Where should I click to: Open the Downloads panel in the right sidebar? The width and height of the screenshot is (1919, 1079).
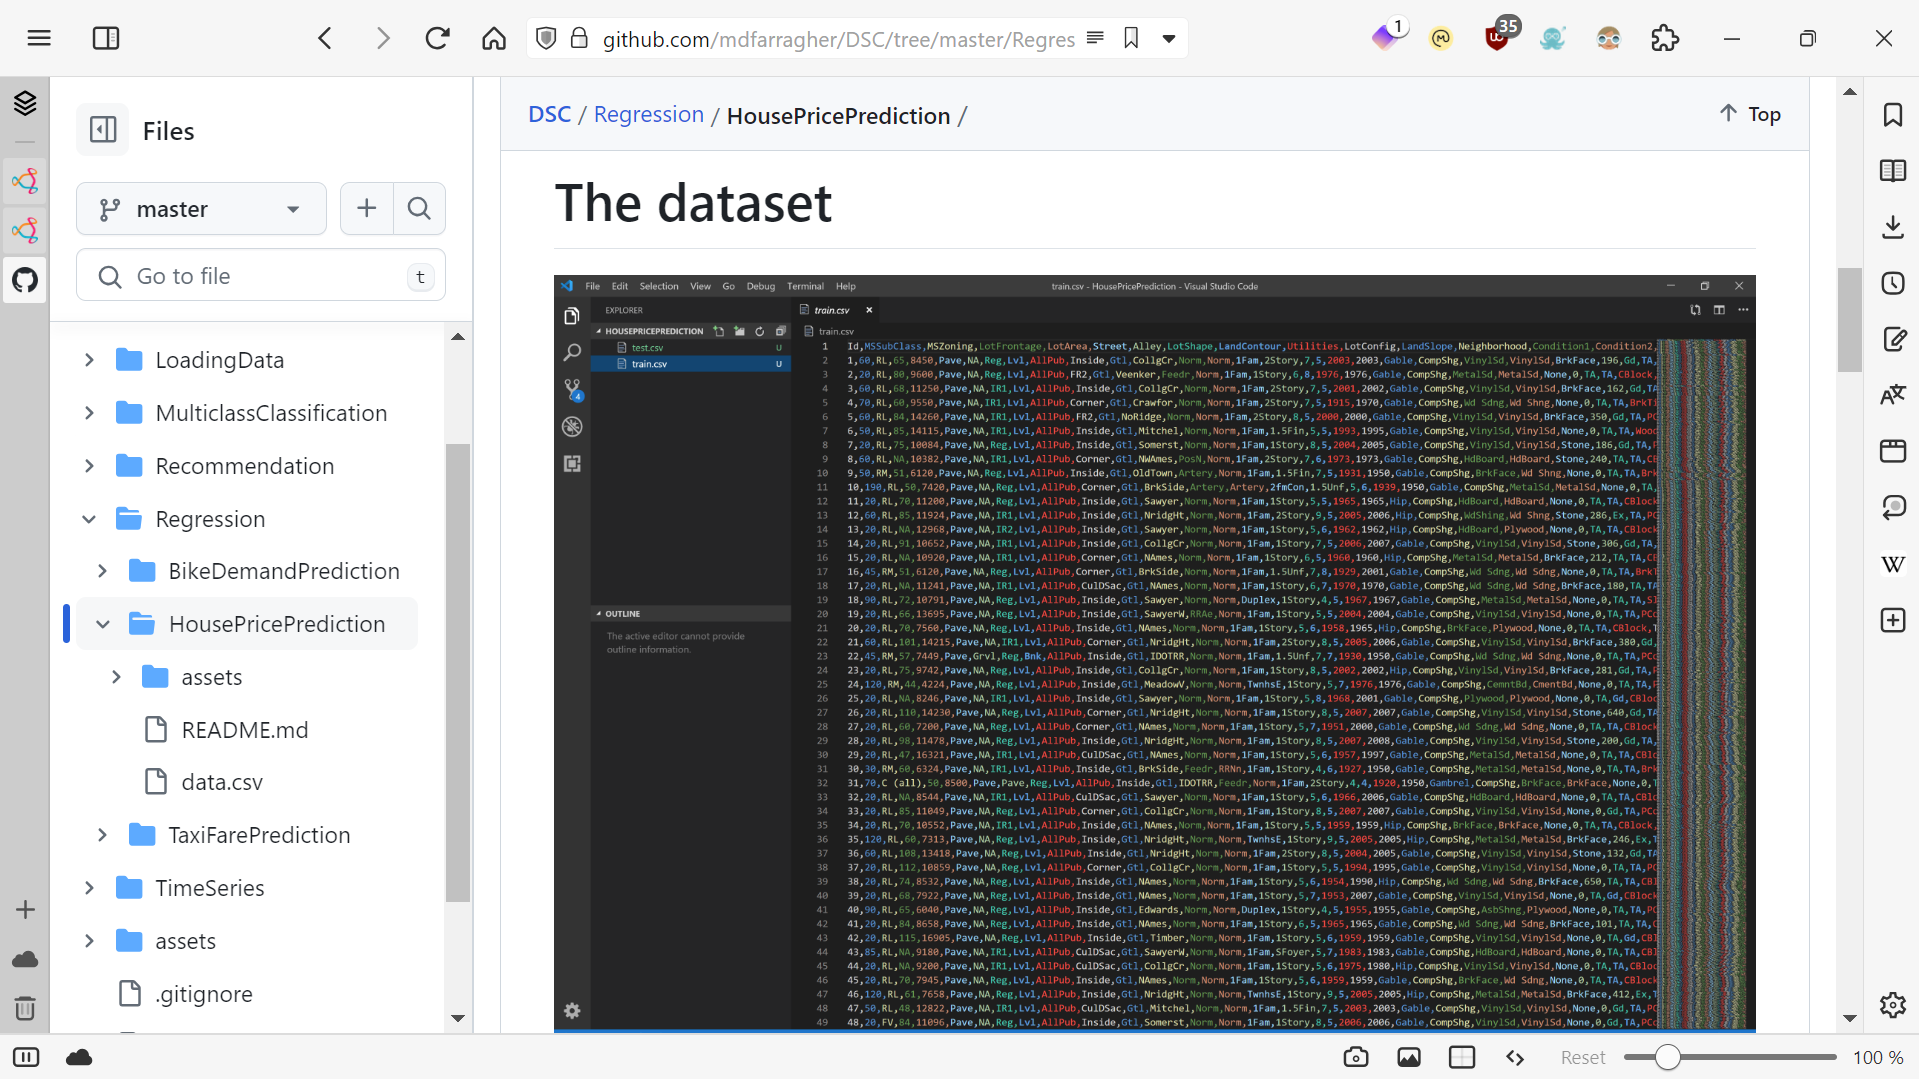pyautogui.click(x=1893, y=227)
